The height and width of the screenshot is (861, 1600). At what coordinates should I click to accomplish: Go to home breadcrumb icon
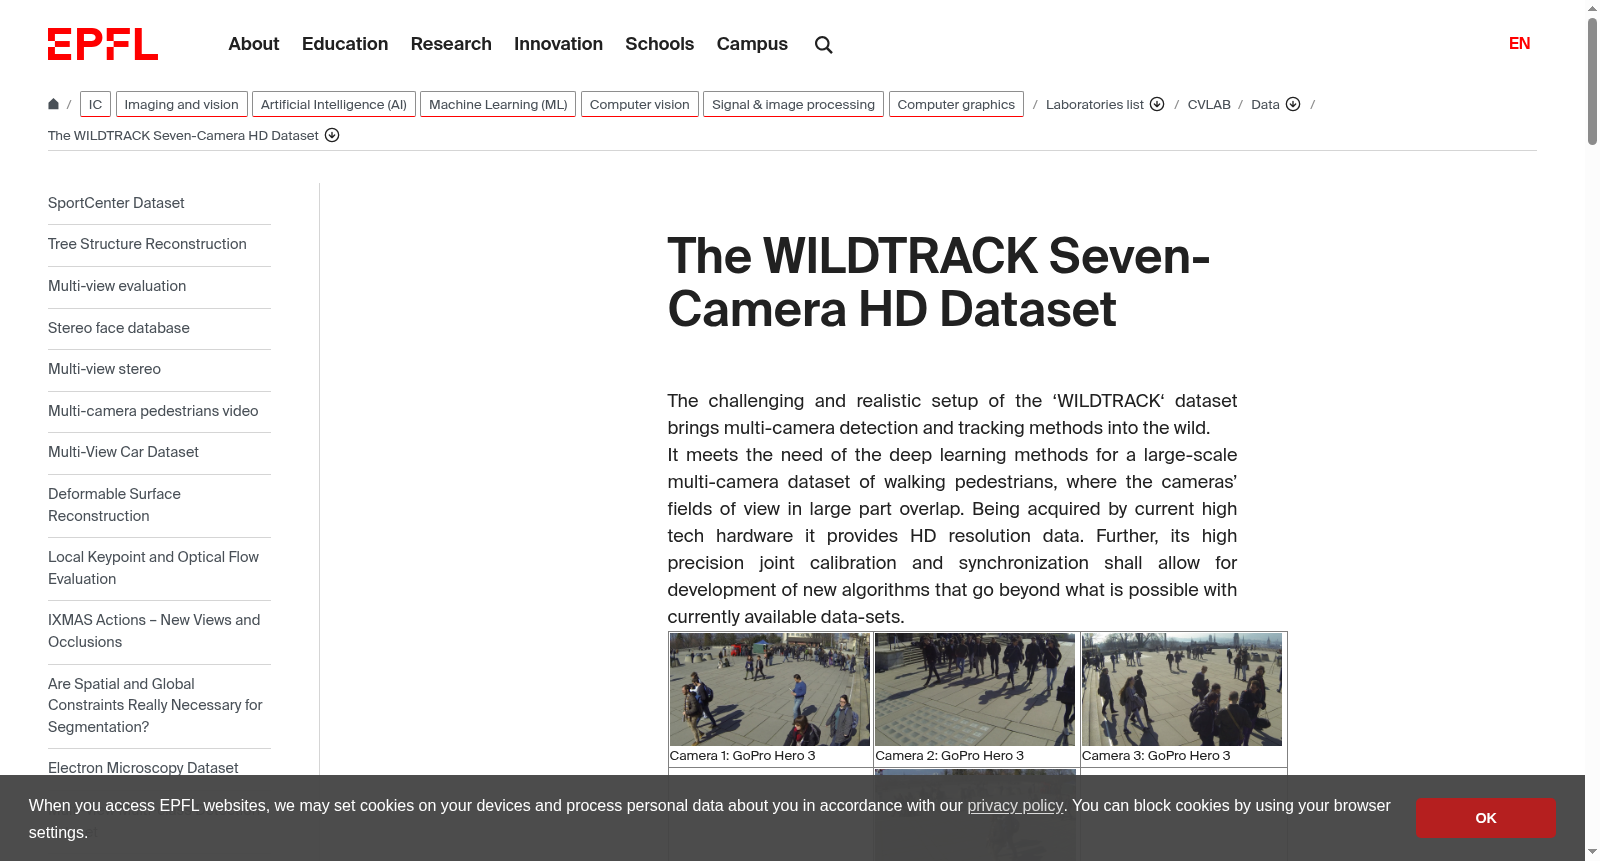point(54,104)
